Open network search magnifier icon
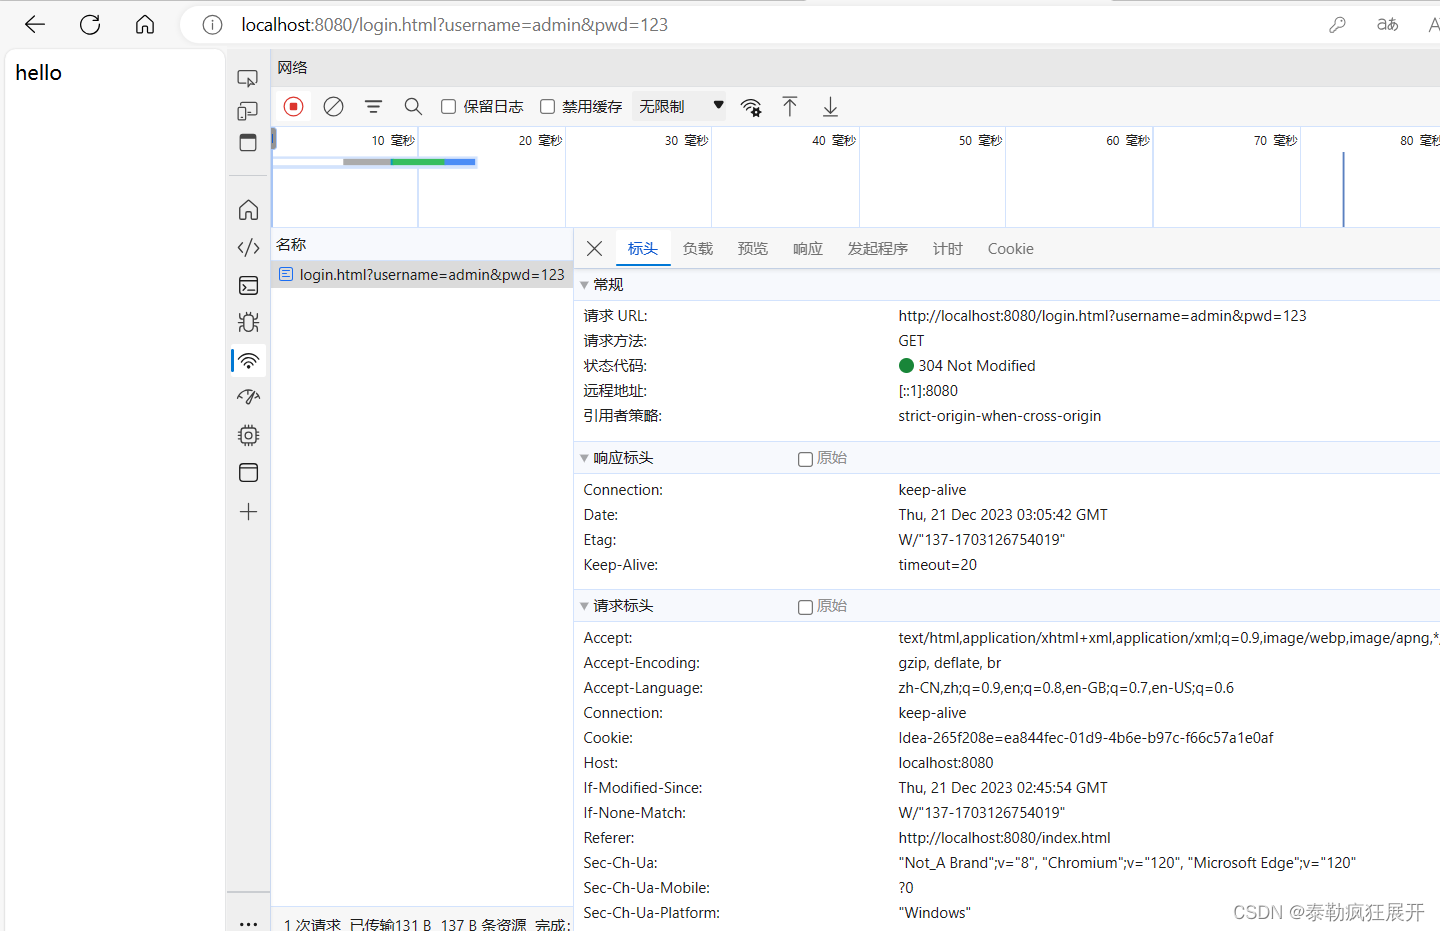Screen dimensions: 1440x931 (412, 106)
